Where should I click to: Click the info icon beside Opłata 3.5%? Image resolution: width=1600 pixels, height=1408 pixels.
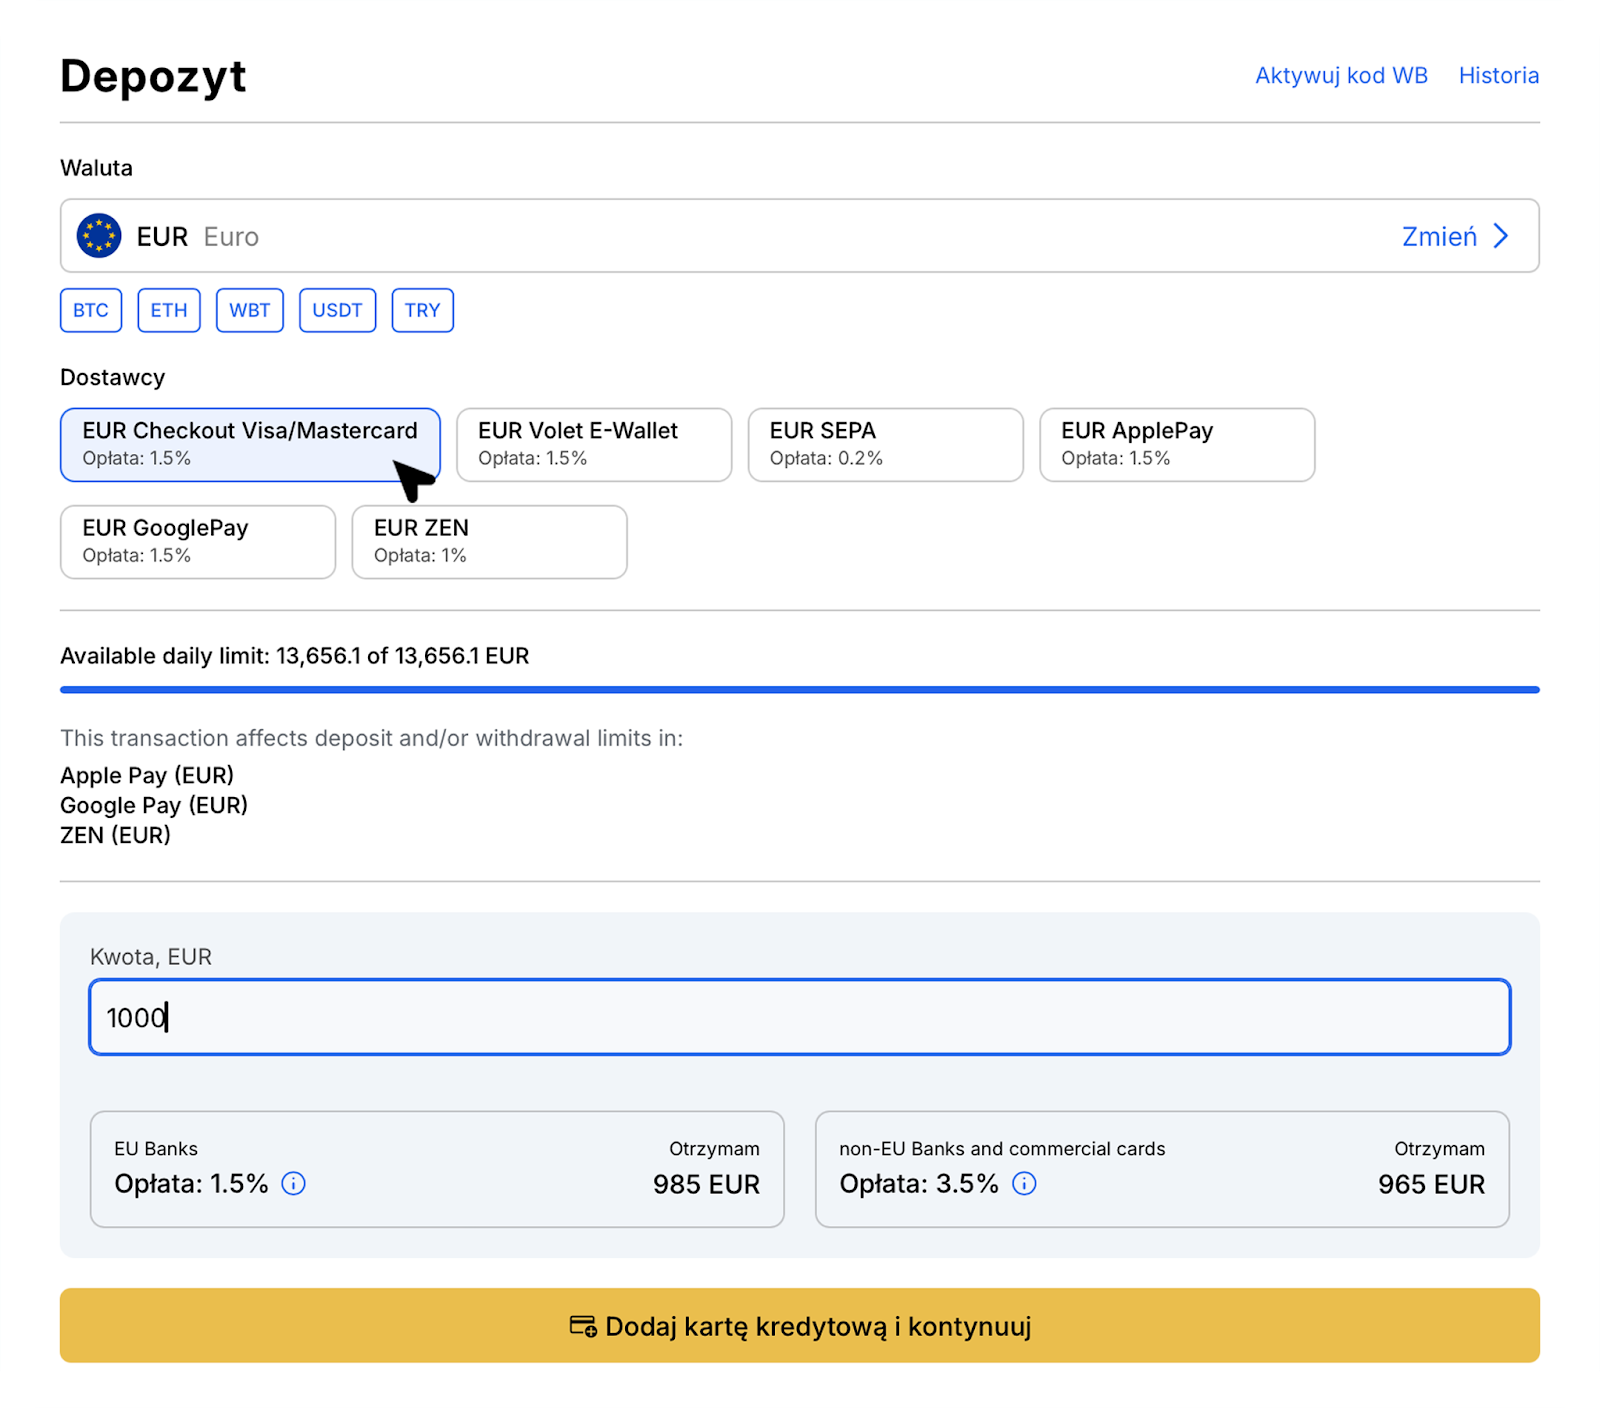1024,1184
